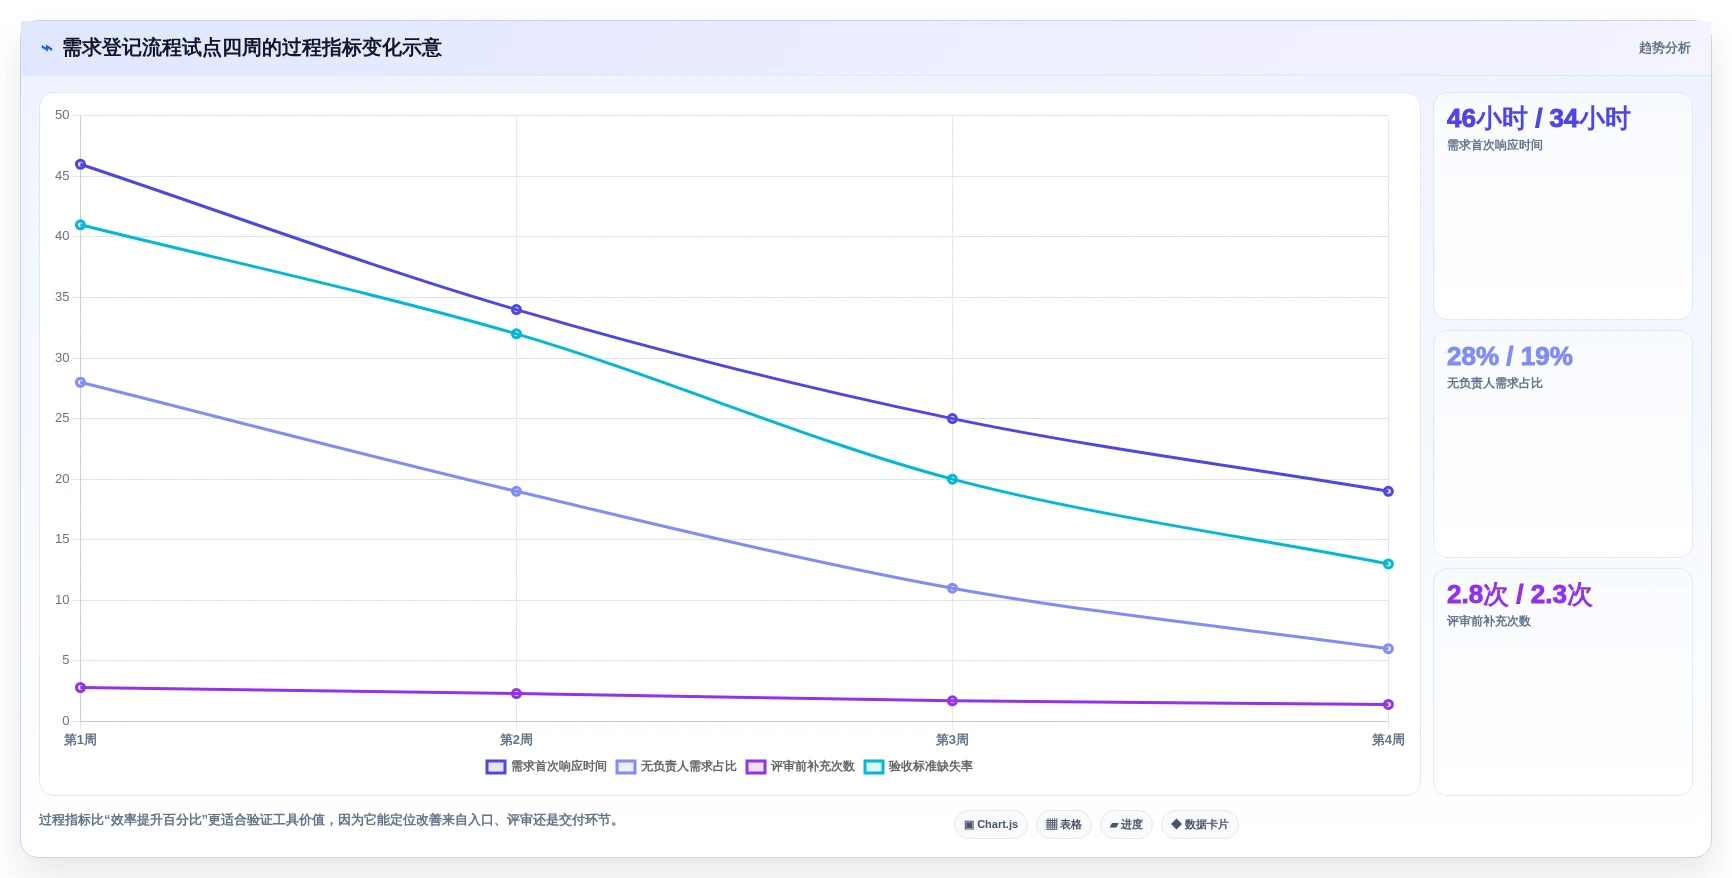Click the Chart.js chip
Image resolution: width=1732 pixels, height=878 pixels.
[991, 824]
